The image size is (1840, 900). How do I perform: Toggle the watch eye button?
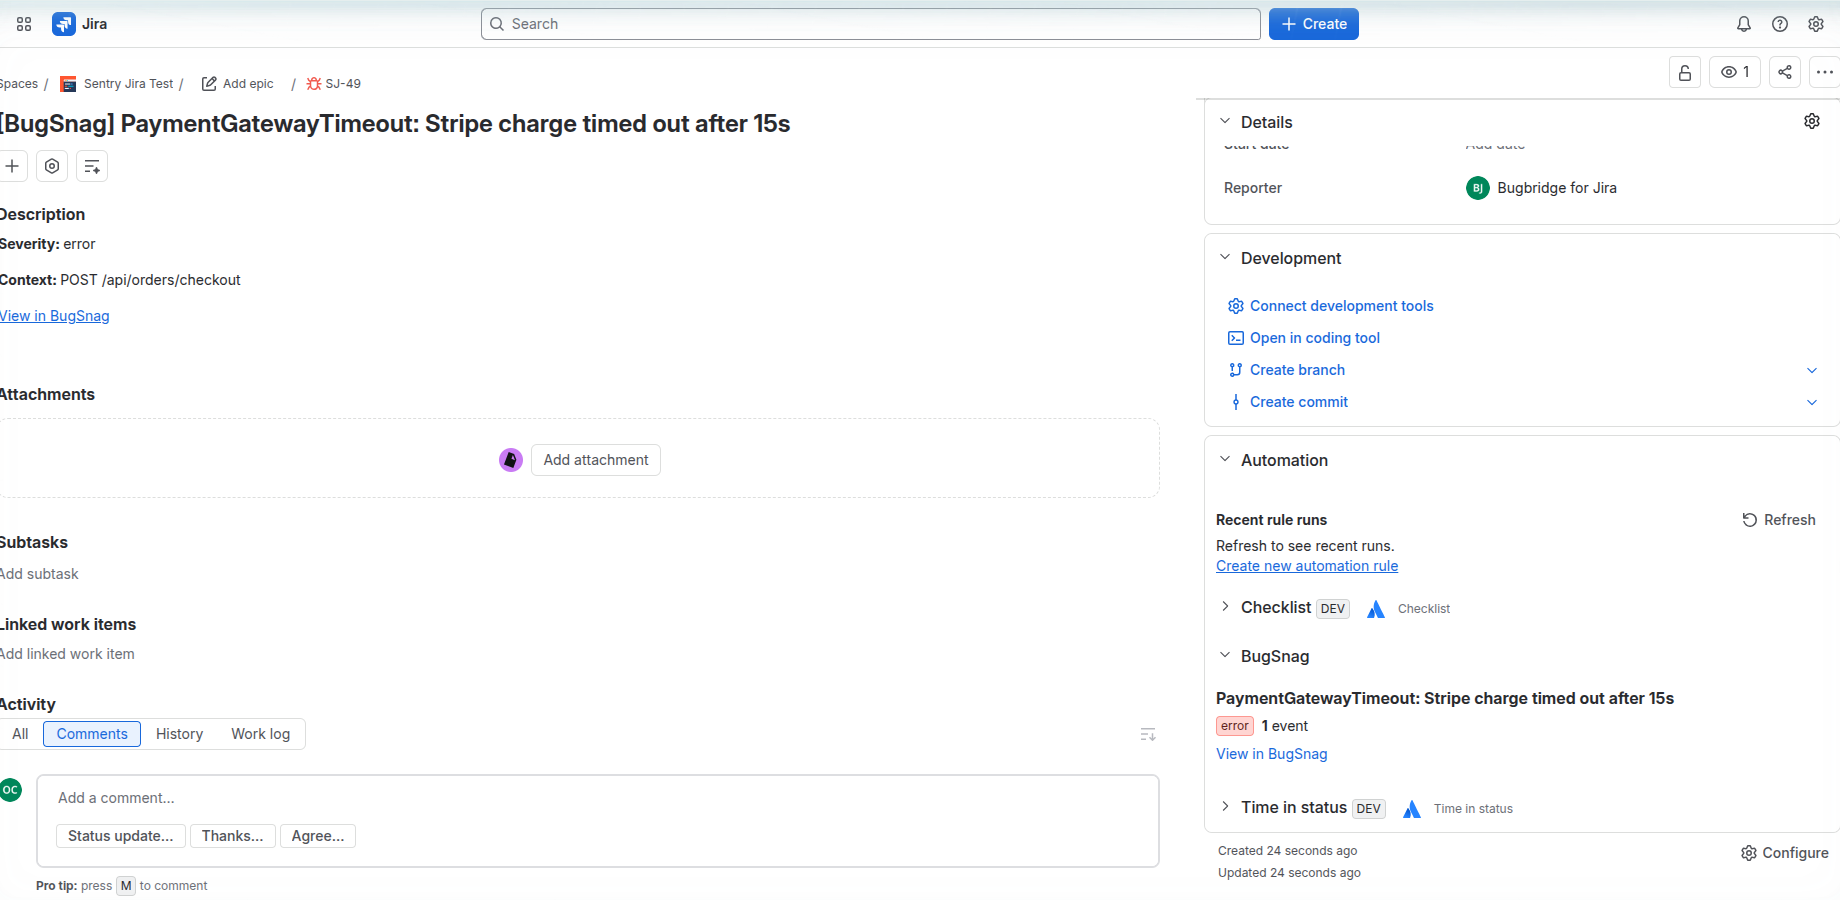(1735, 72)
